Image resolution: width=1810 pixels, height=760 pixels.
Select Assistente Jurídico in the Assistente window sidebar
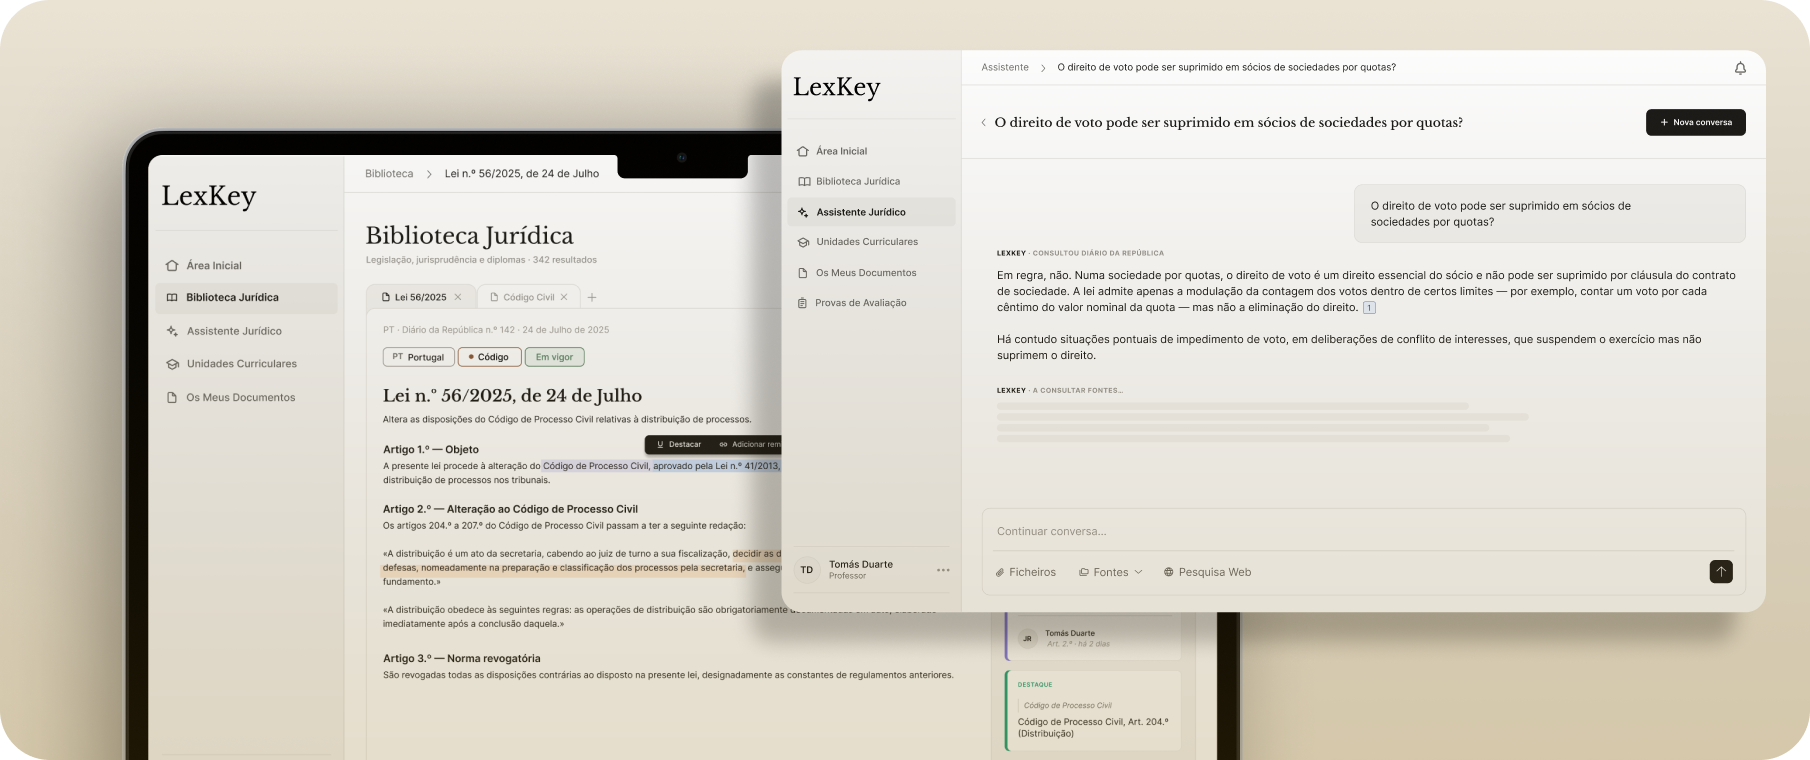coord(871,212)
